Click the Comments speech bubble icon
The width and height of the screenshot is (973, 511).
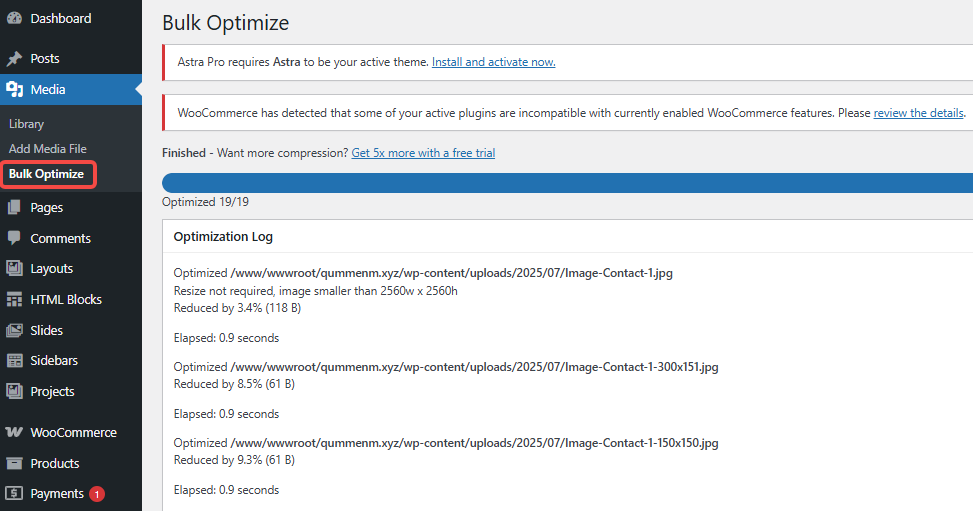[15, 239]
